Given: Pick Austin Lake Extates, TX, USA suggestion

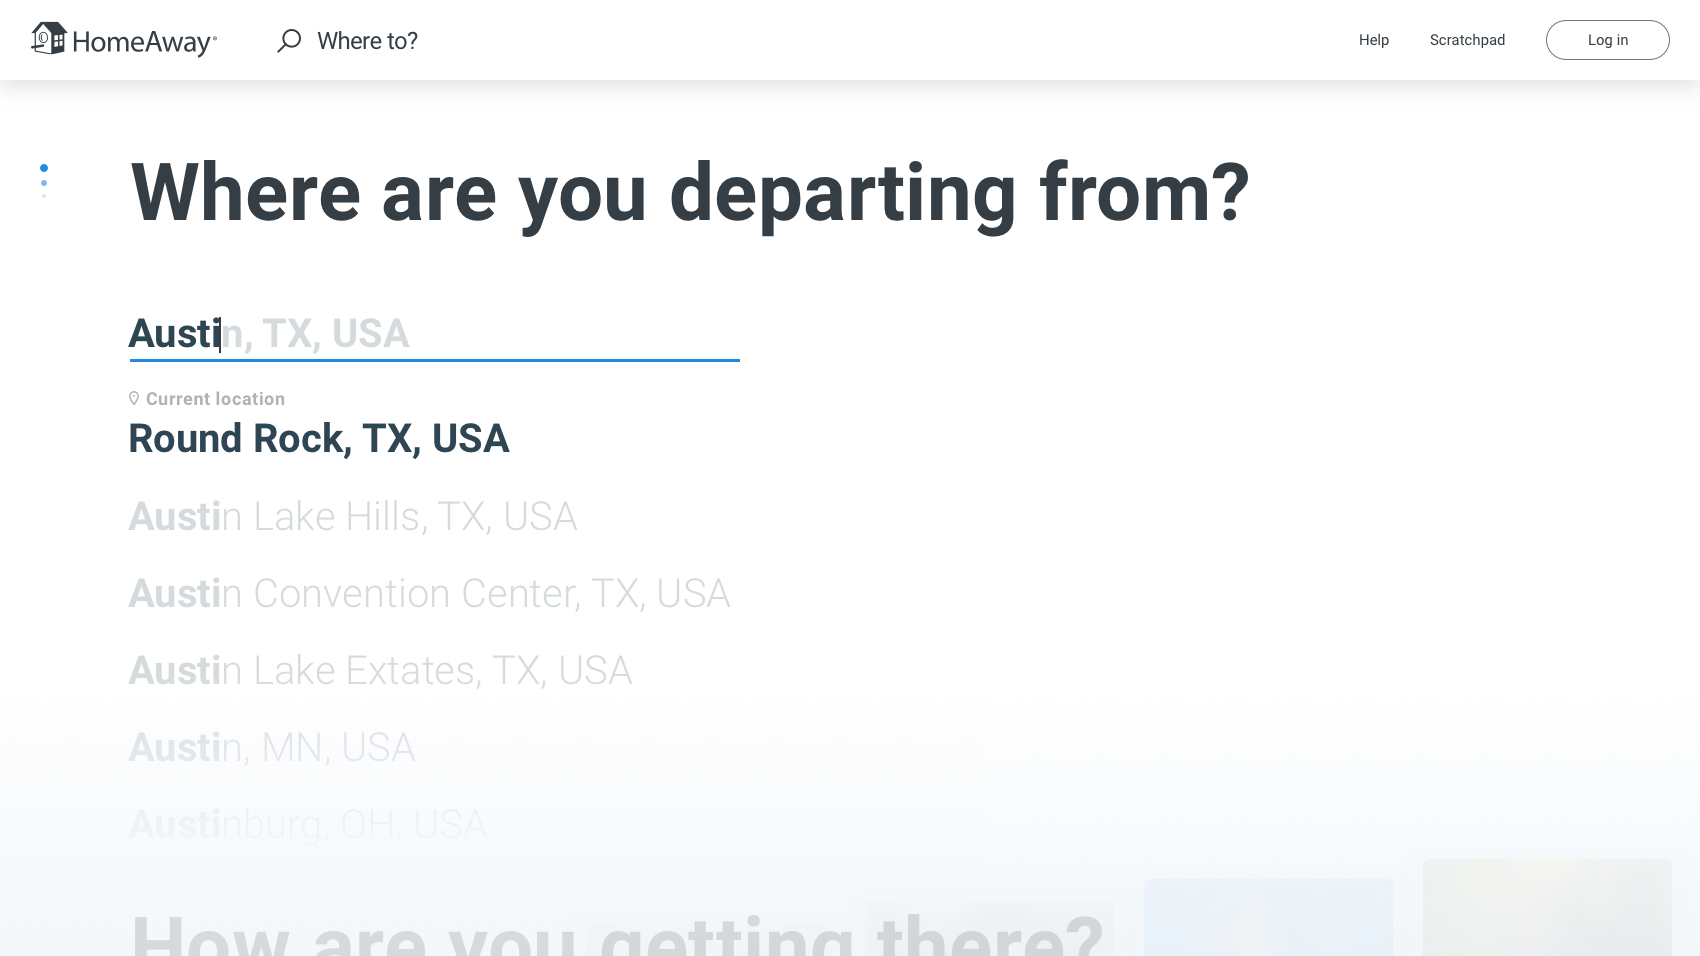Looking at the screenshot, I should [x=380, y=671].
